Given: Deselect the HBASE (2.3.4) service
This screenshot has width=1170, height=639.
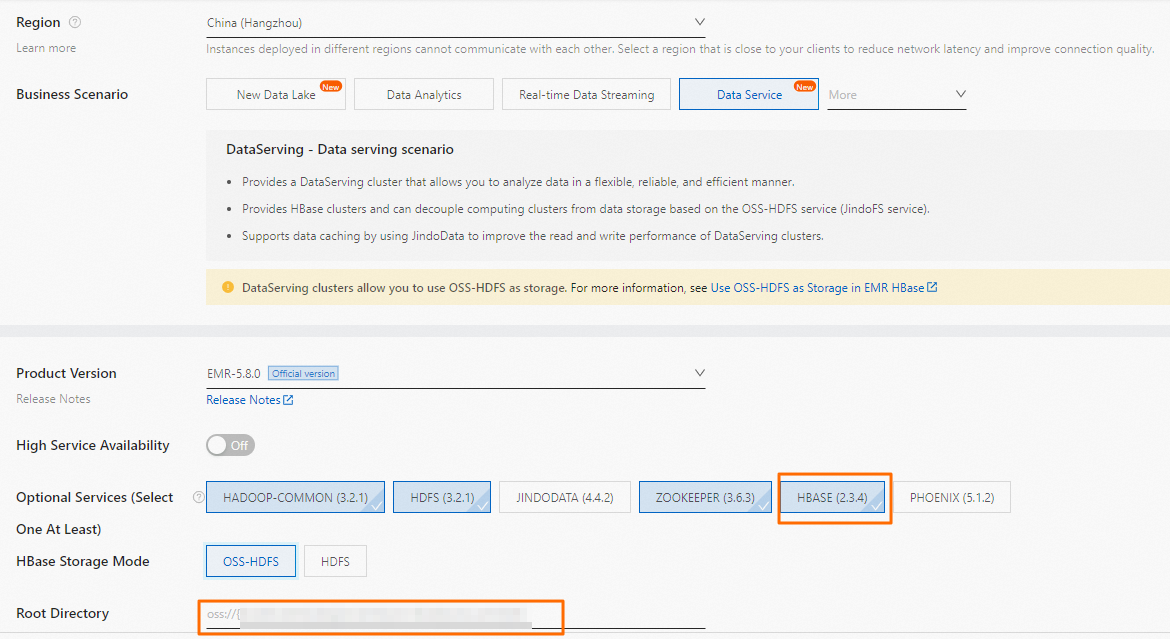Looking at the screenshot, I should [834, 497].
